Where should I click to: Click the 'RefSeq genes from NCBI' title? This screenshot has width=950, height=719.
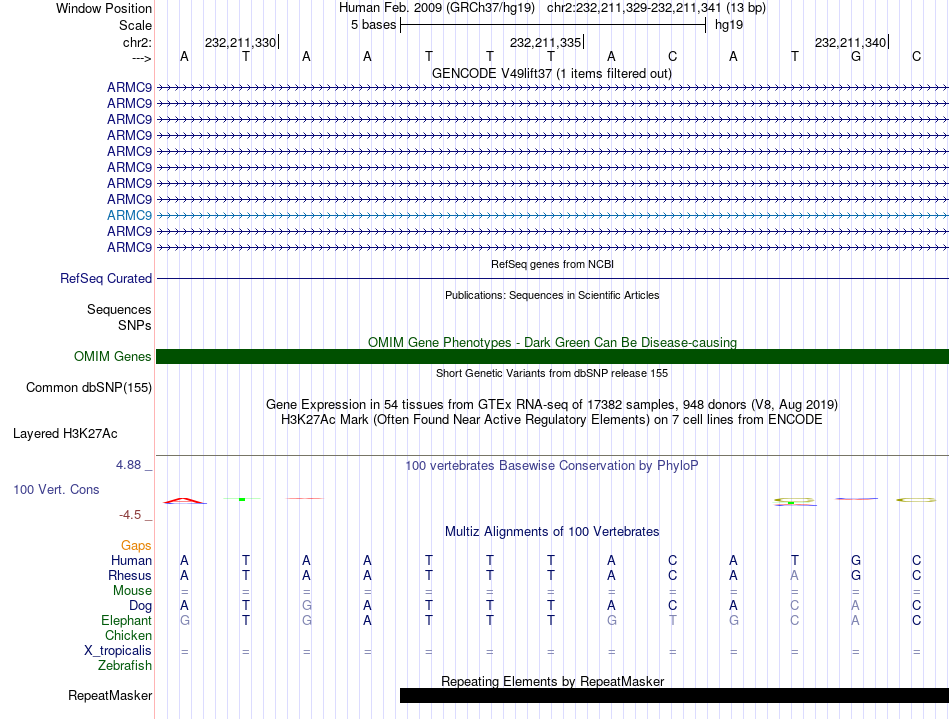(552, 264)
